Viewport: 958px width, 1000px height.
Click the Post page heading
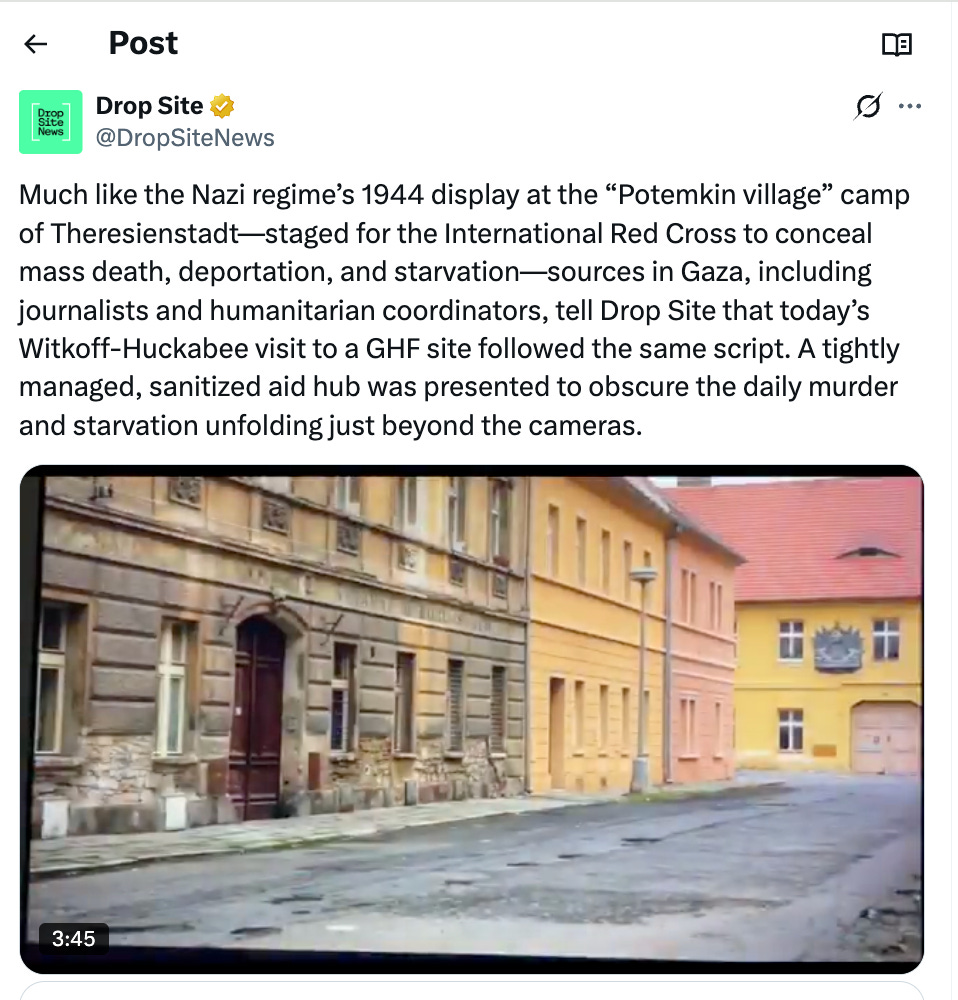(144, 43)
